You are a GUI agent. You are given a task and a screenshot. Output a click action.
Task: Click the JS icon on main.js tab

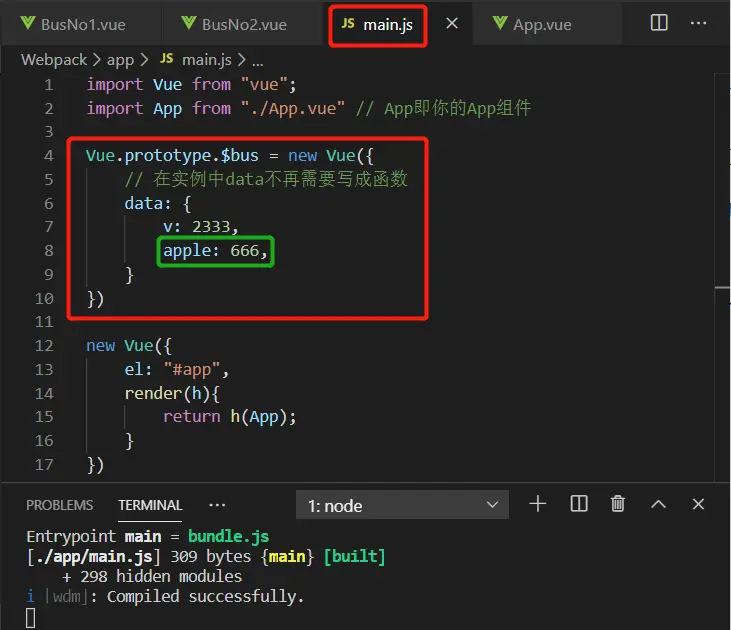click(348, 23)
